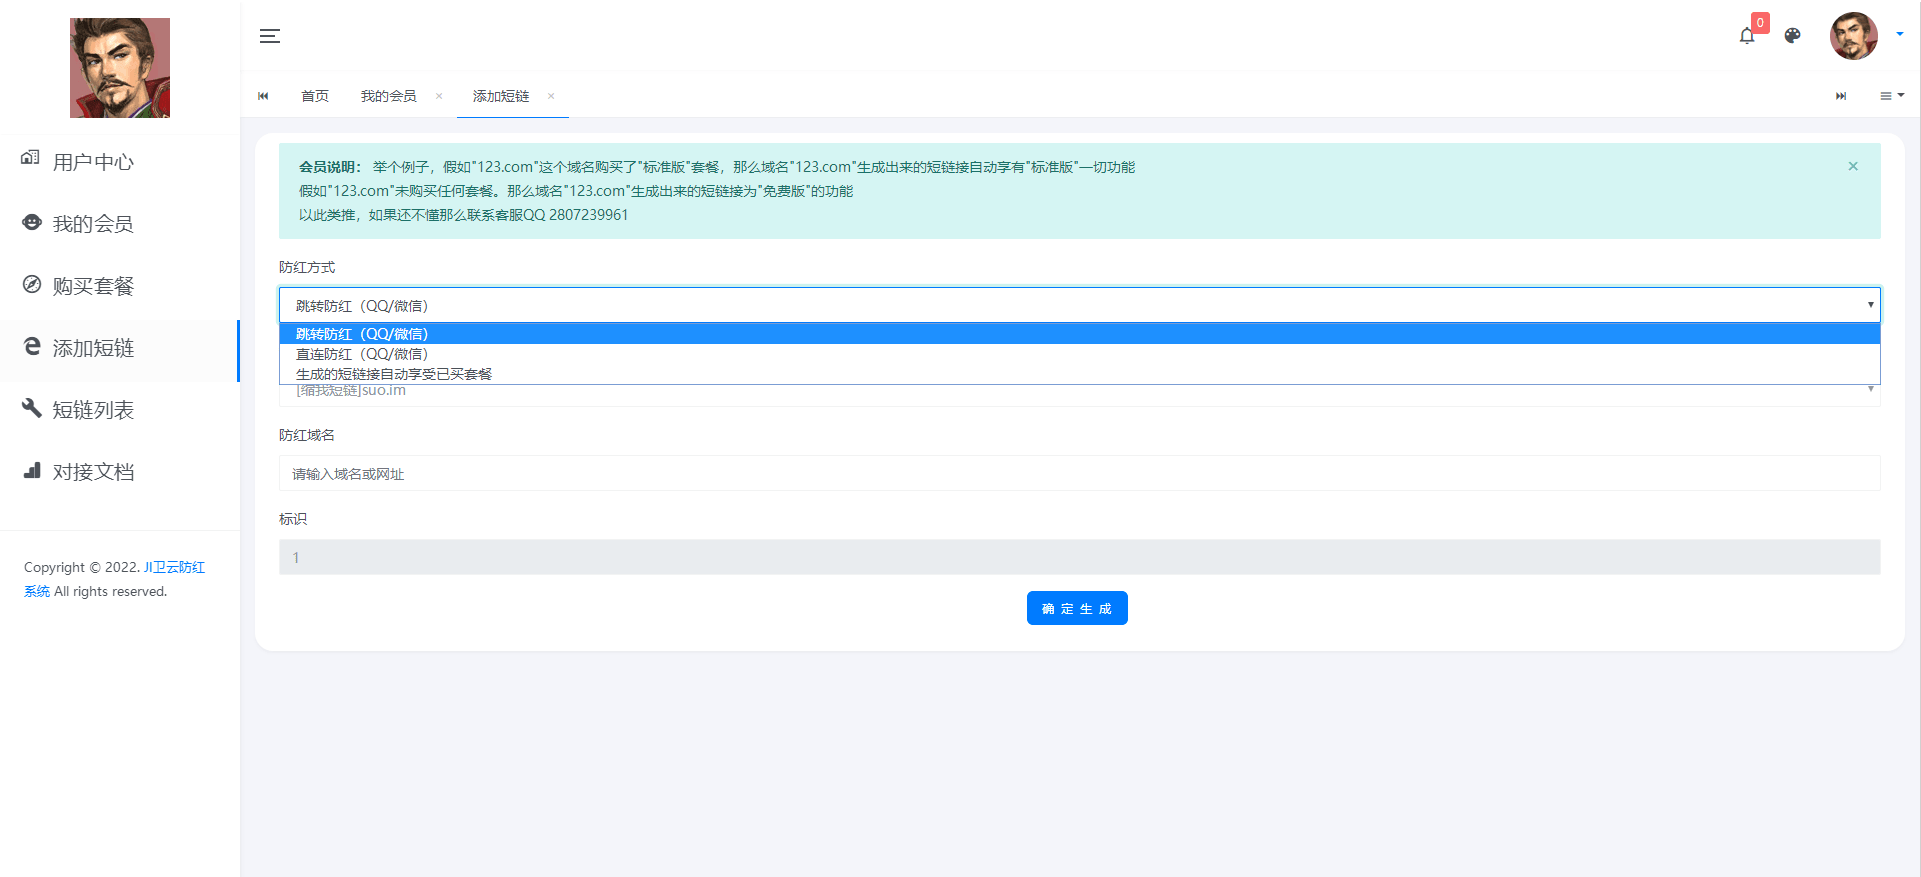Open 短链列表 from the sidebar

click(x=93, y=410)
